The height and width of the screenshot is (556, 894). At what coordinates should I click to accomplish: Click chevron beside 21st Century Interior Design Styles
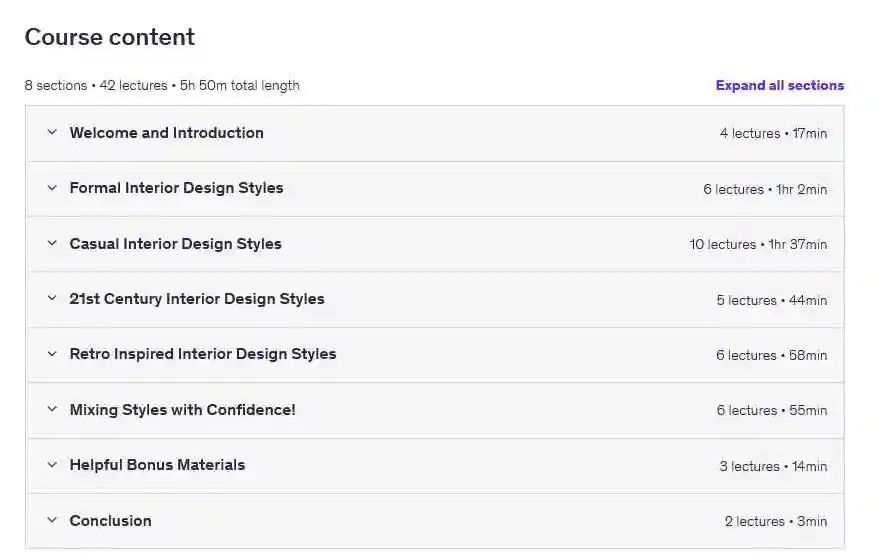(x=52, y=299)
